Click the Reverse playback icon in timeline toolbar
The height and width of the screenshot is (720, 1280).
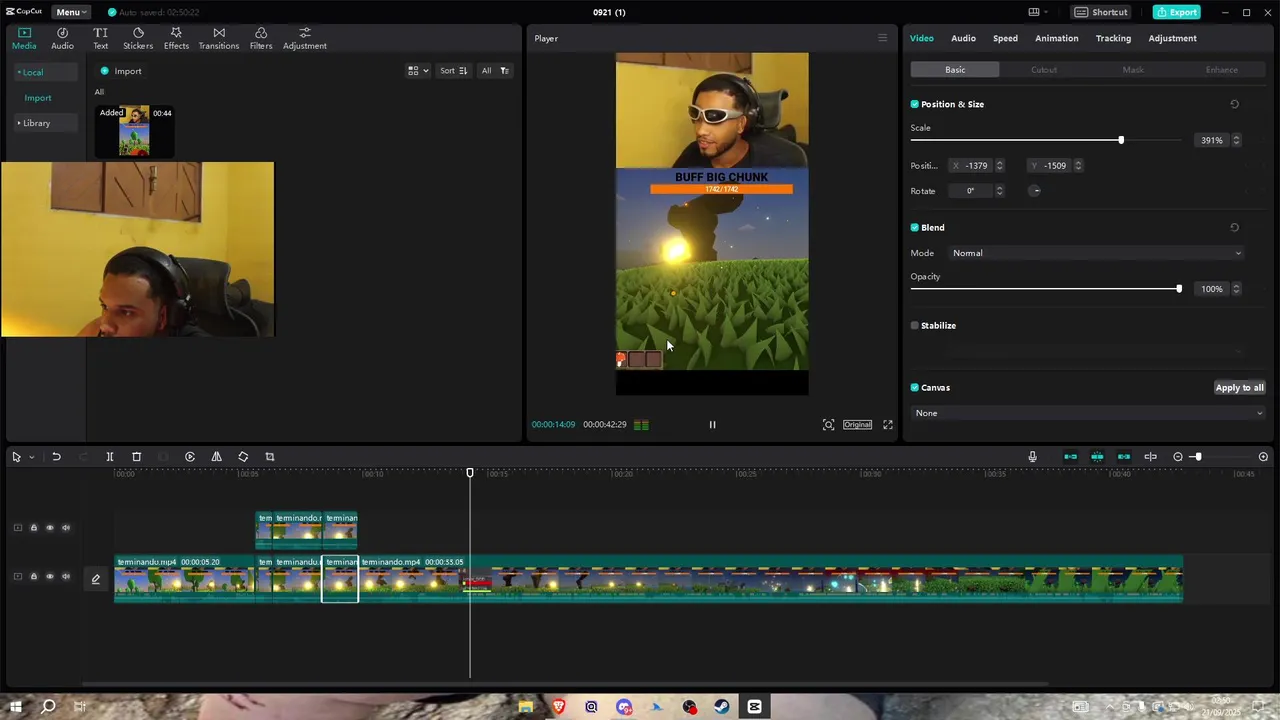click(x=190, y=457)
